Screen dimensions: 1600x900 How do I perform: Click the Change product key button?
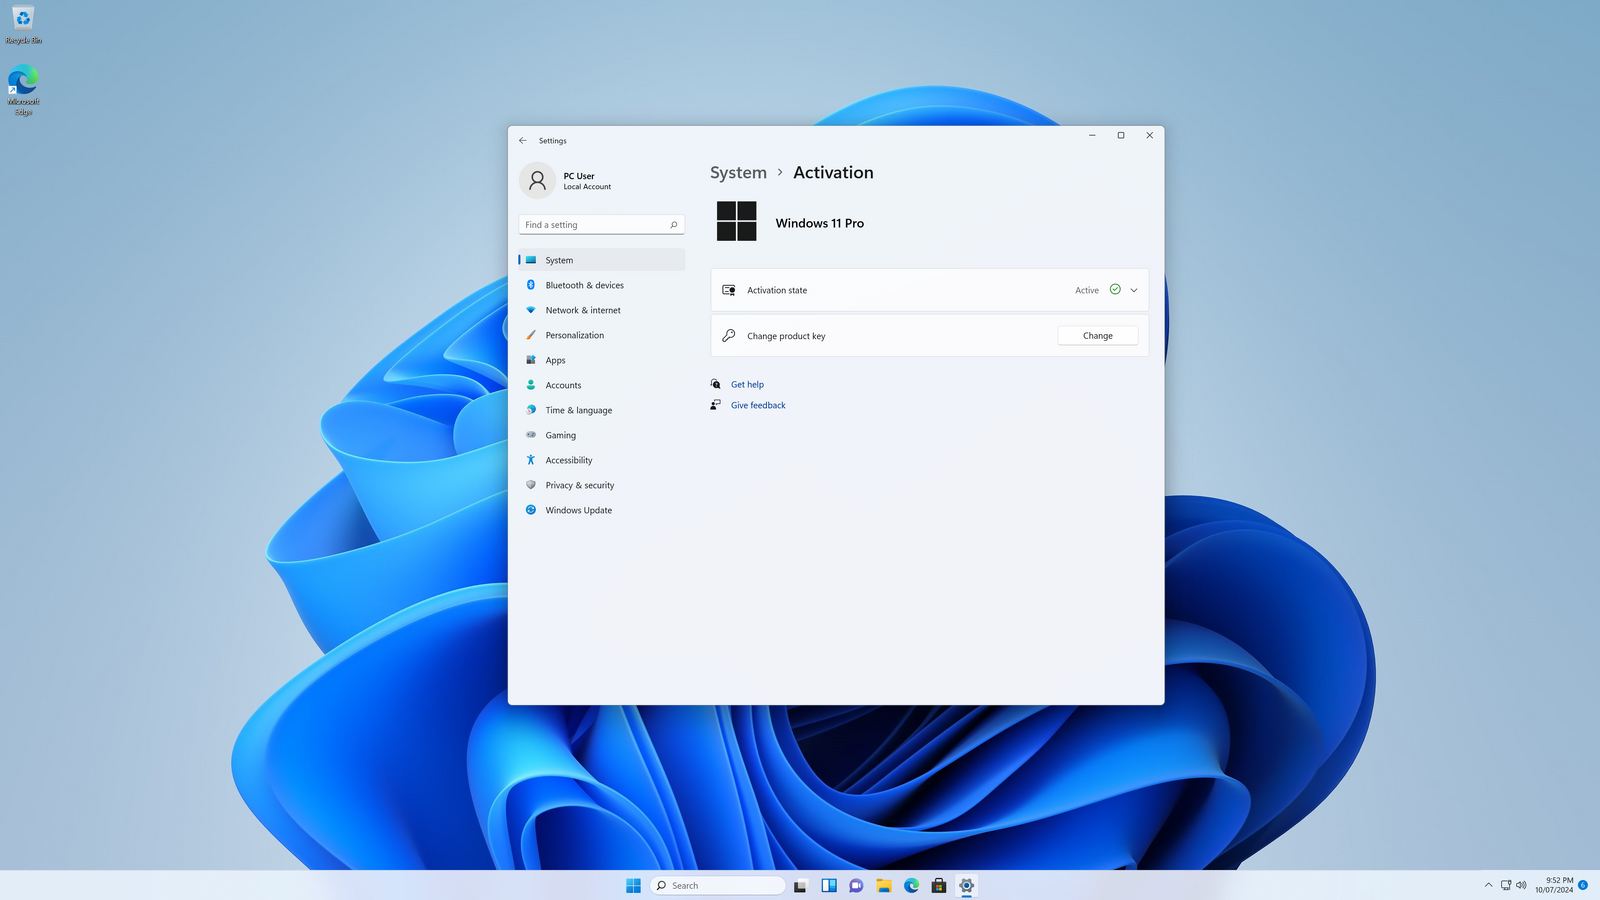click(x=1097, y=336)
